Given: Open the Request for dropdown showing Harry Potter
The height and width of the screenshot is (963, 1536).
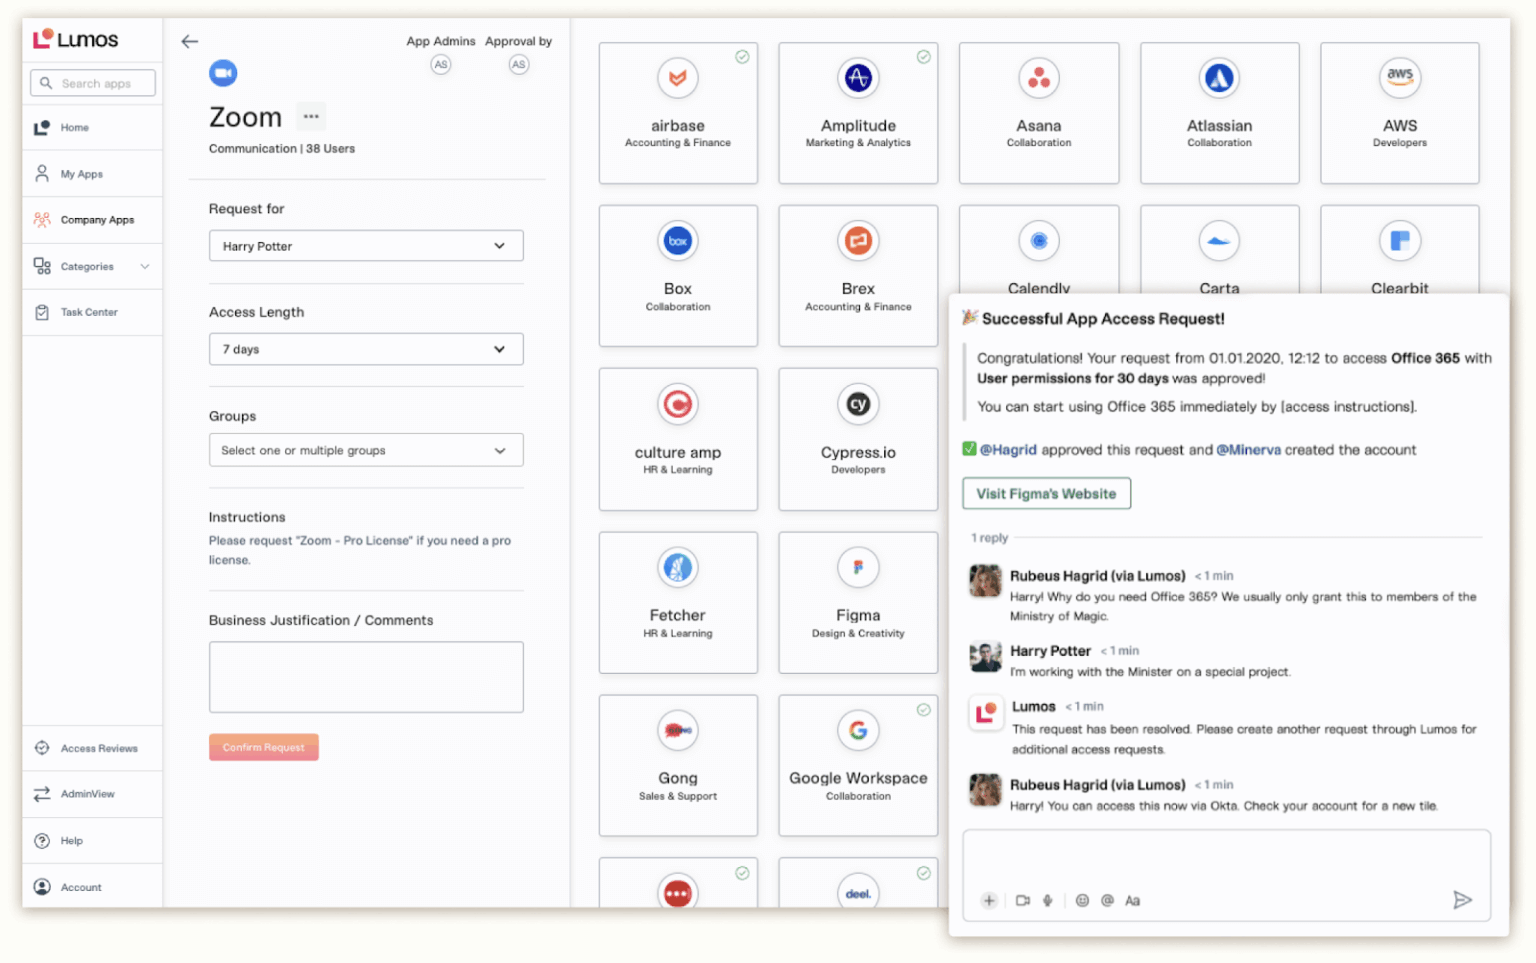Looking at the screenshot, I should tap(366, 245).
